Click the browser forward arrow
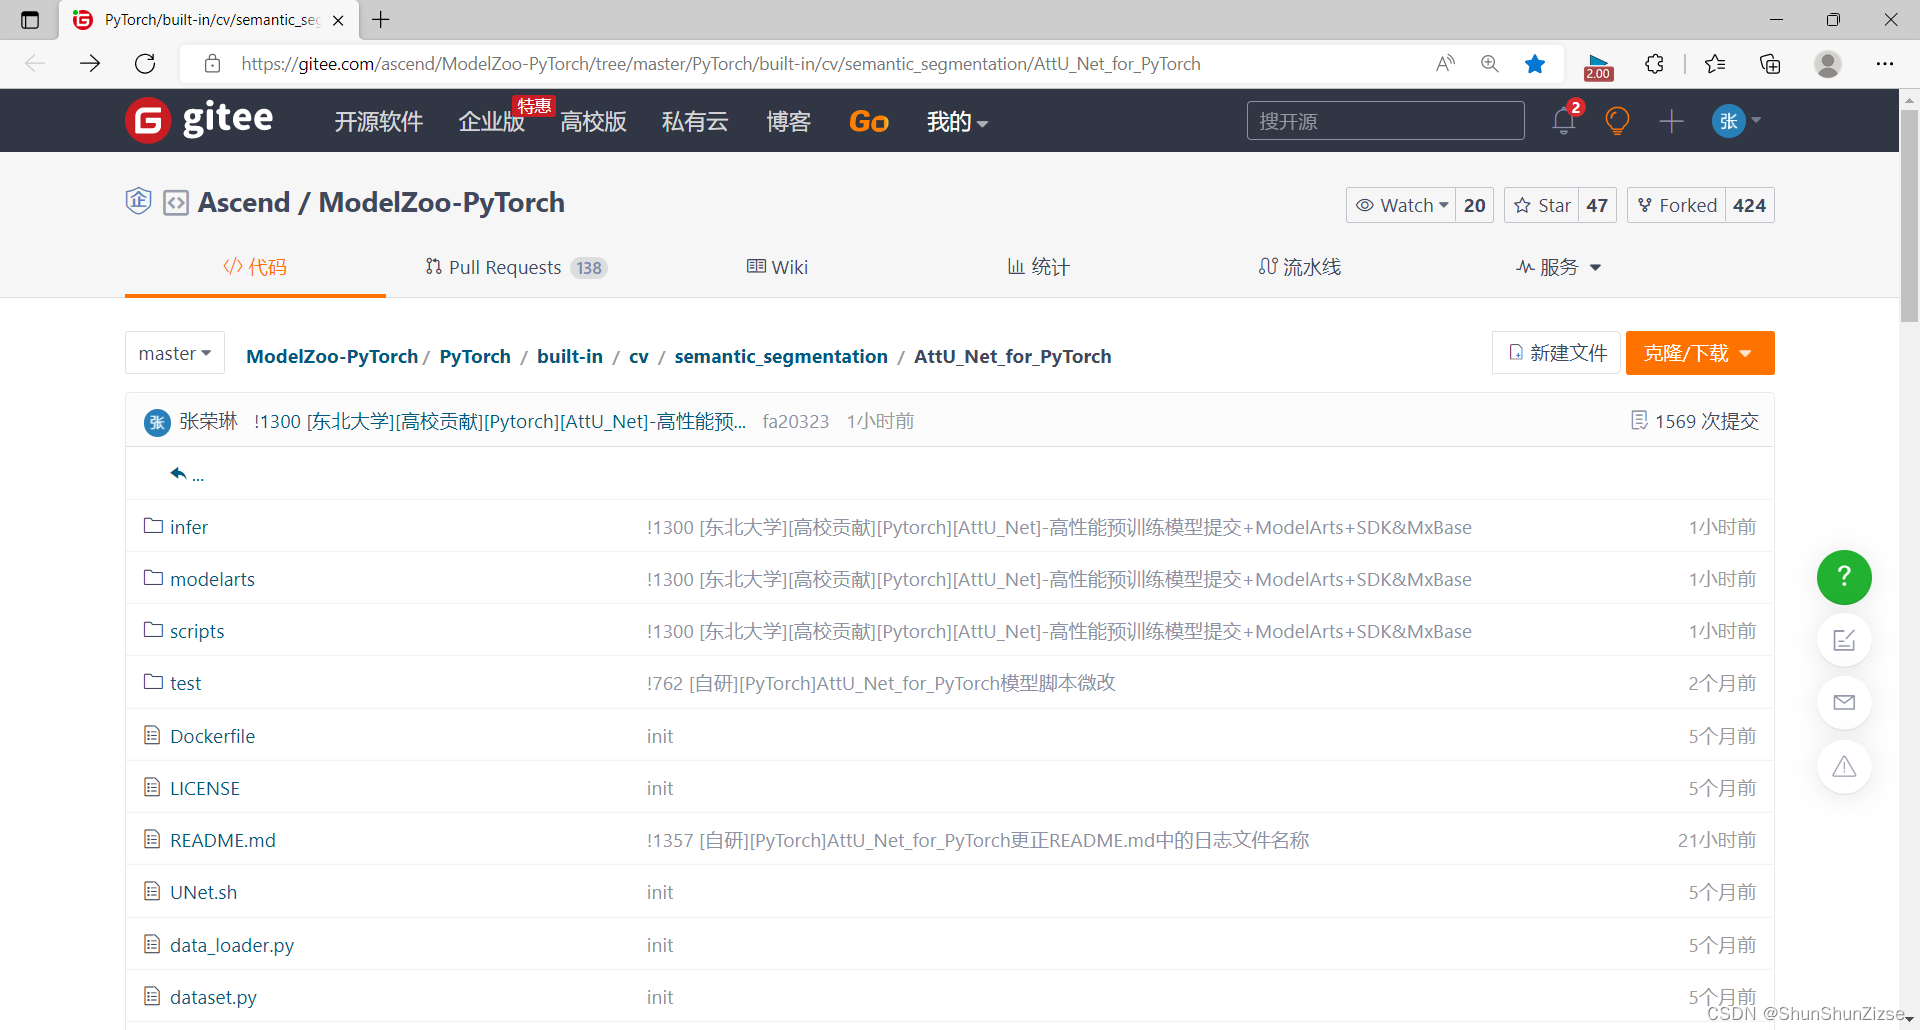1920x1030 pixels. 90,64
